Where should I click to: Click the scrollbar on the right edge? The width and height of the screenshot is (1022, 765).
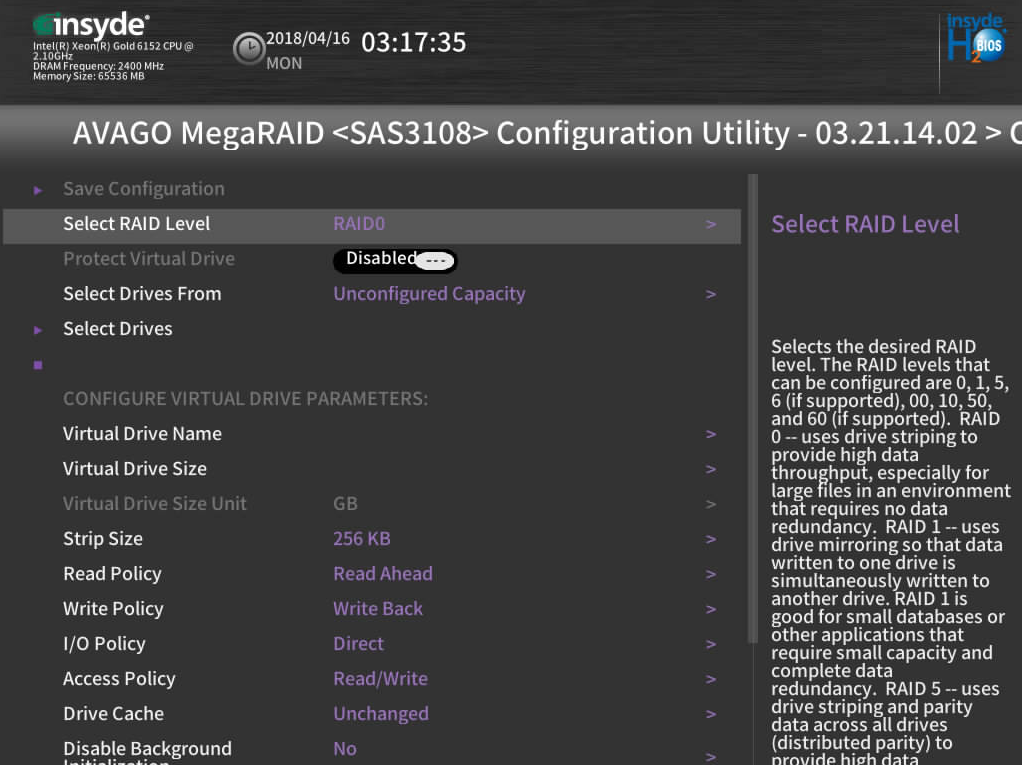click(x=755, y=400)
